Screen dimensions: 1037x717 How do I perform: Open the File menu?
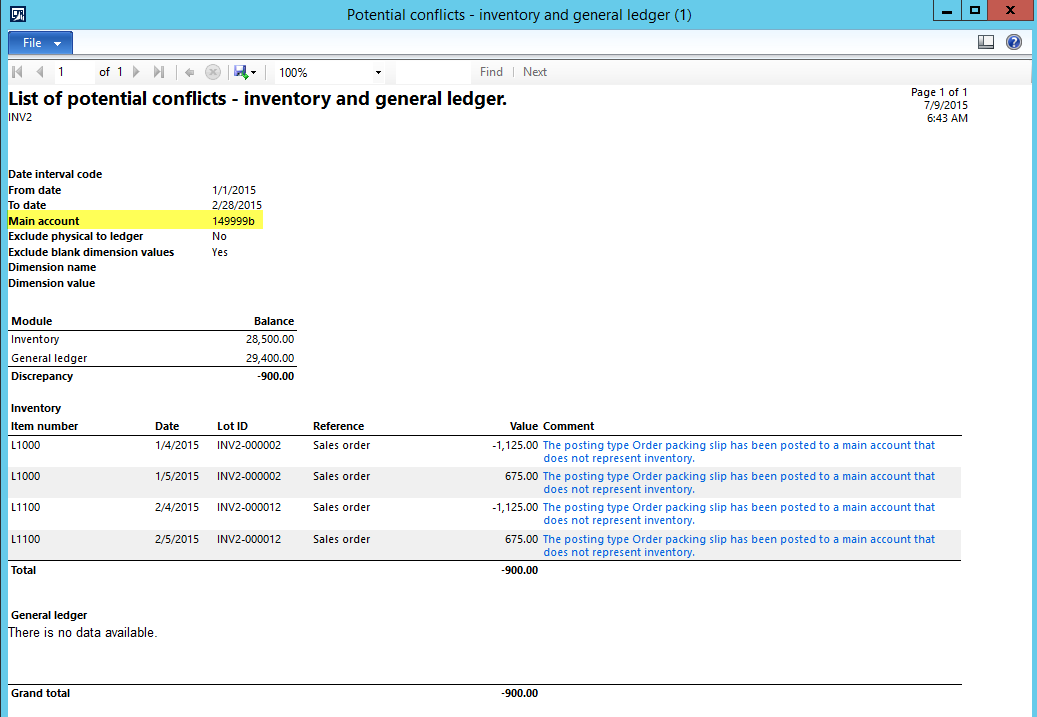(40, 43)
